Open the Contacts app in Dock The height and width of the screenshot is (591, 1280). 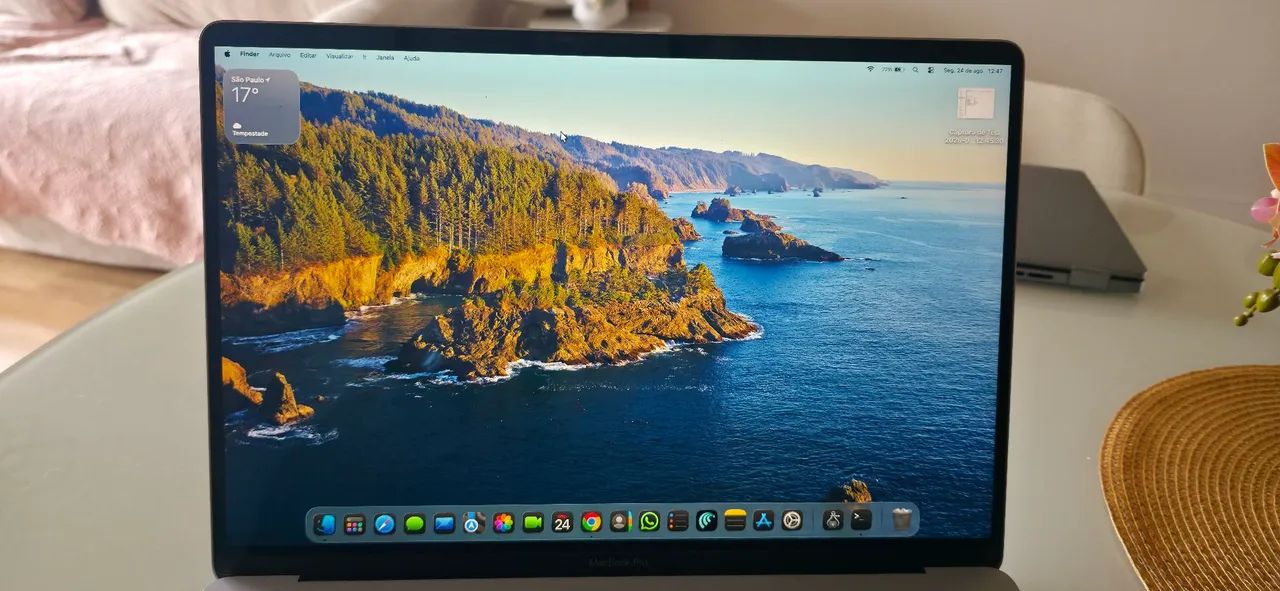pyautogui.click(x=620, y=521)
